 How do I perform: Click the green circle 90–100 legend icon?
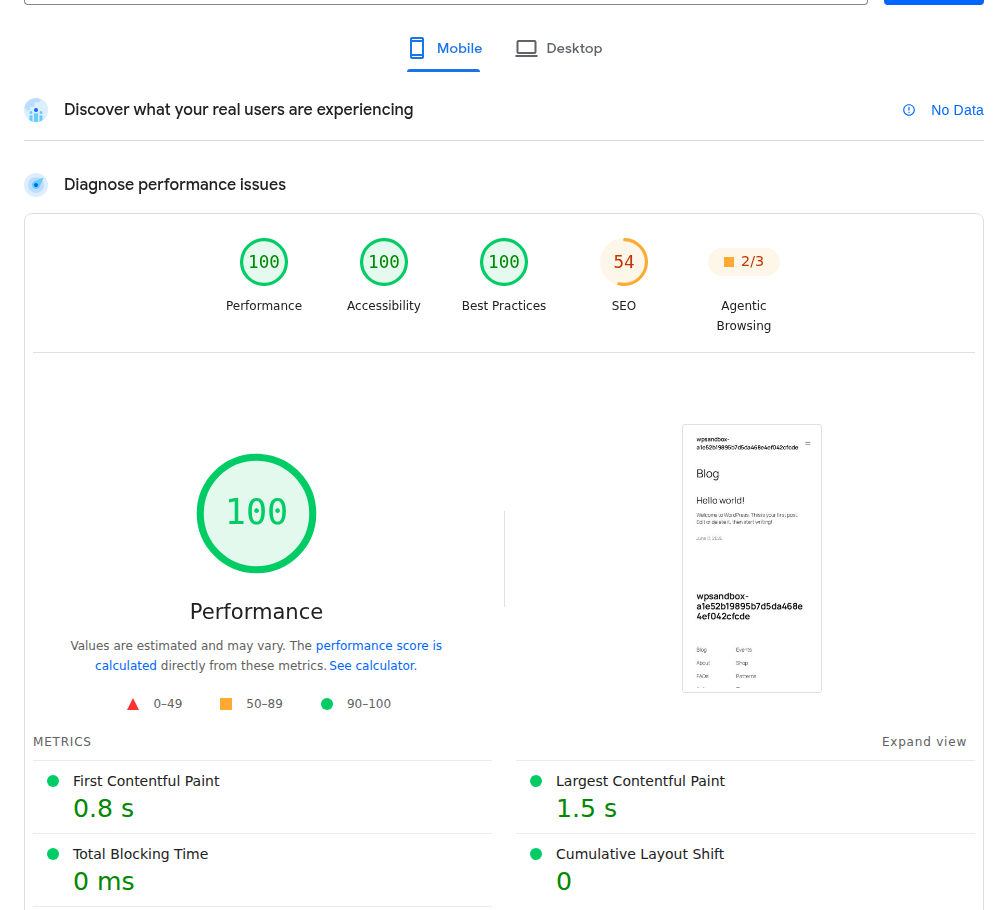click(x=327, y=704)
